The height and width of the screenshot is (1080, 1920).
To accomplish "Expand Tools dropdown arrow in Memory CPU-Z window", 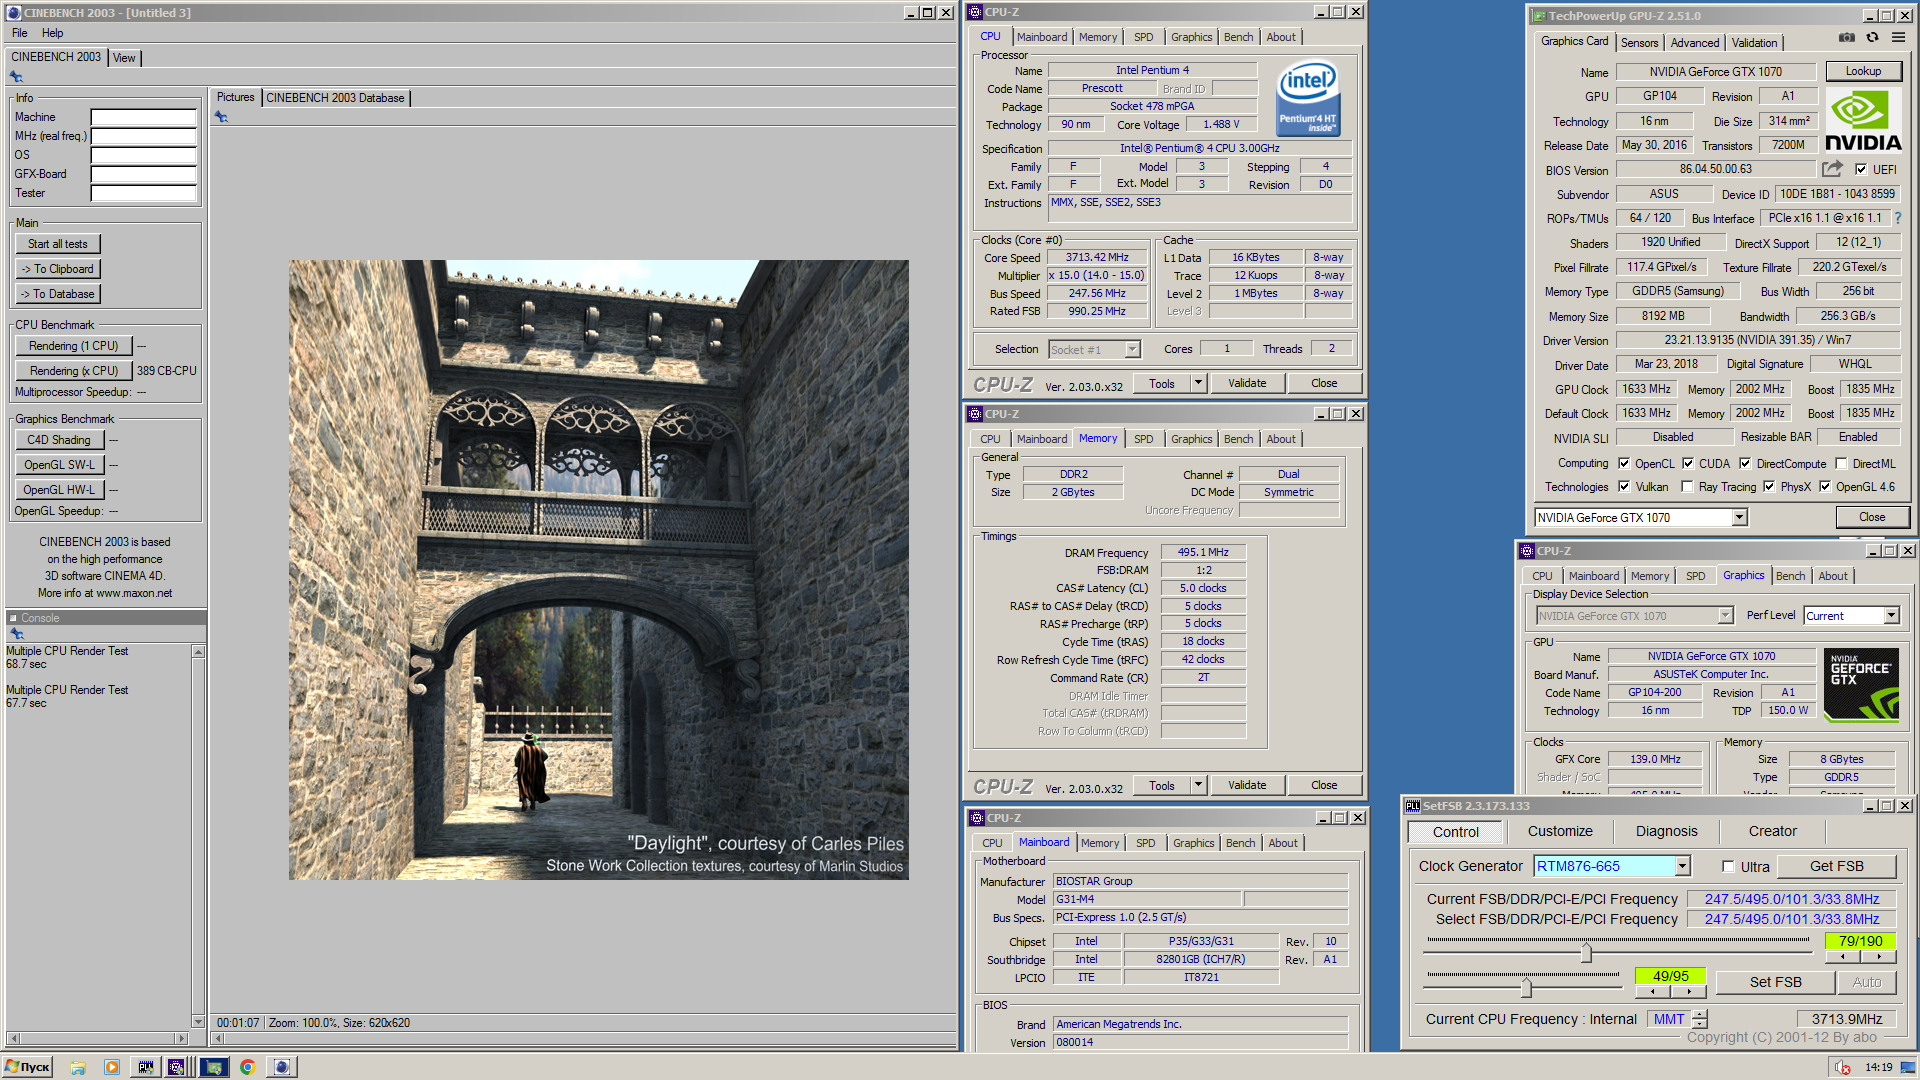I will click(x=1198, y=785).
